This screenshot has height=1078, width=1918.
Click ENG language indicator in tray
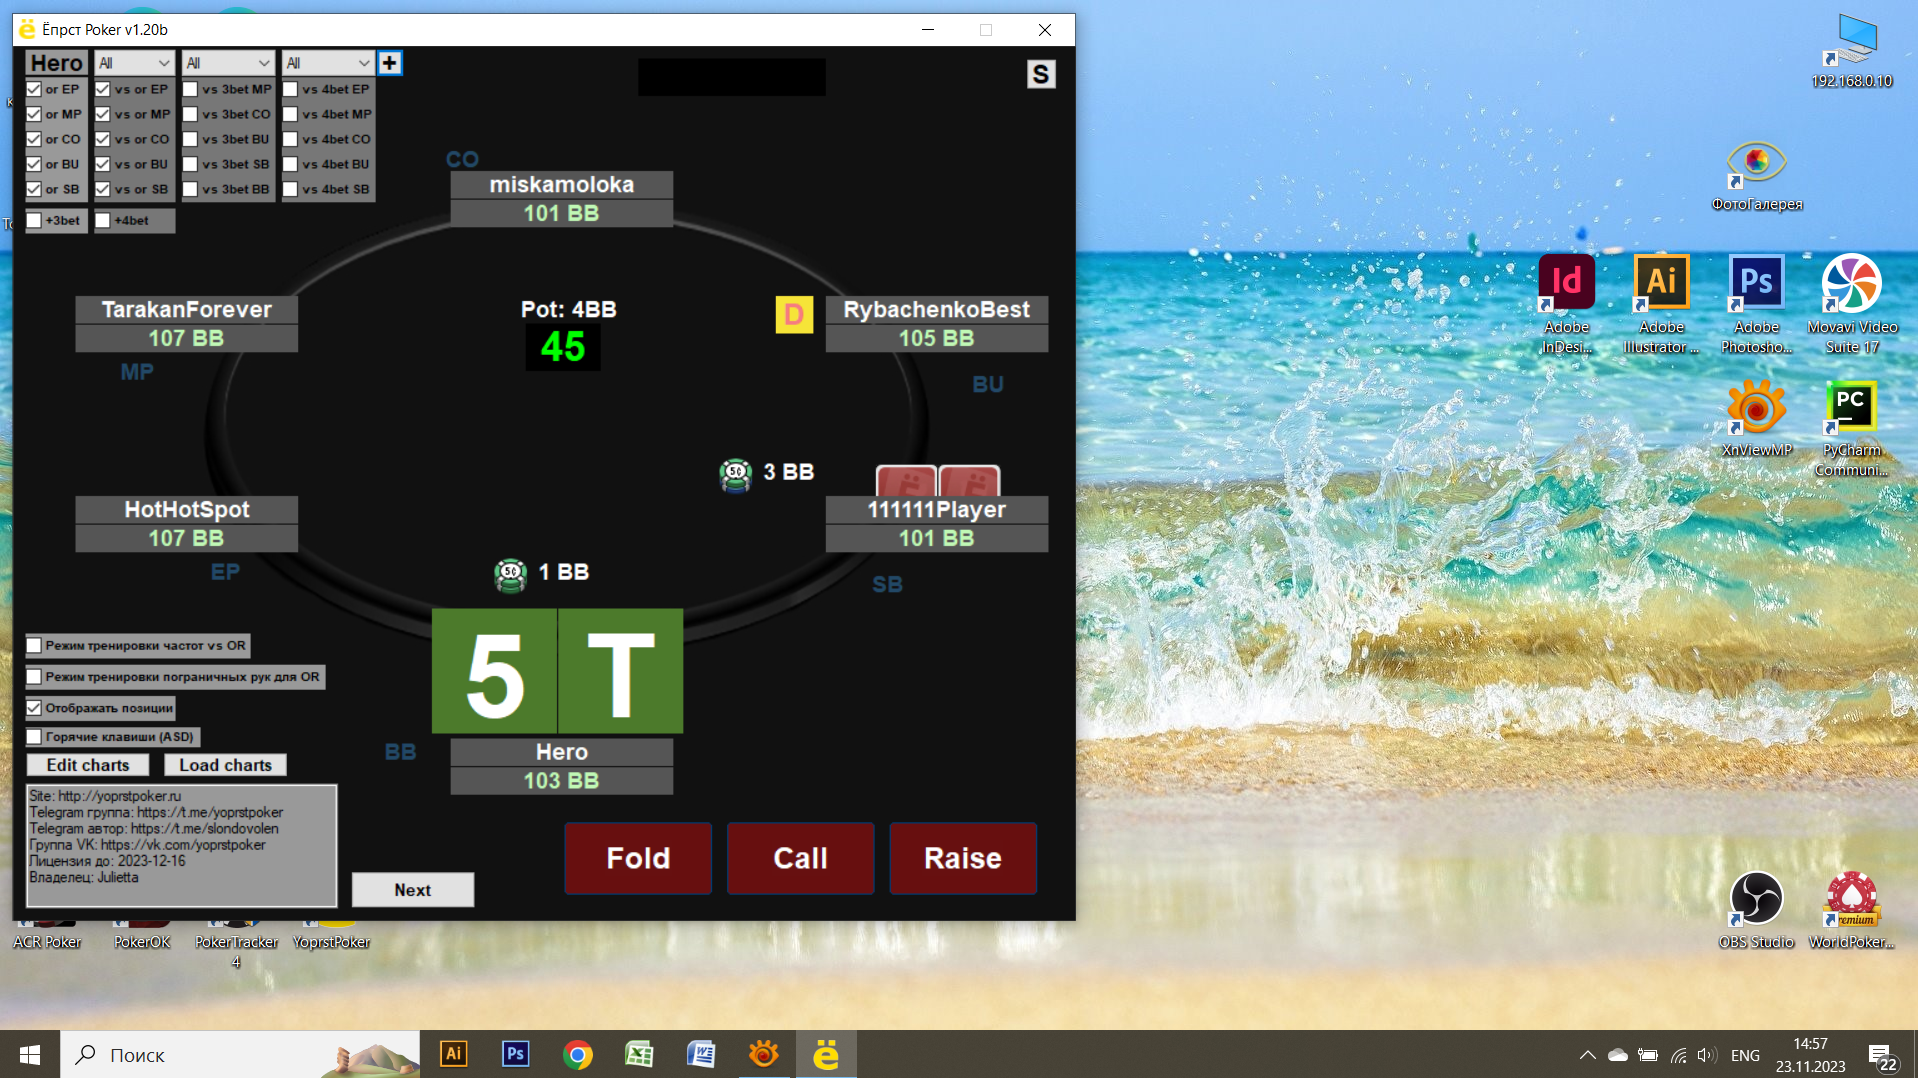pyautogui.click(x=1745, y=1055)
